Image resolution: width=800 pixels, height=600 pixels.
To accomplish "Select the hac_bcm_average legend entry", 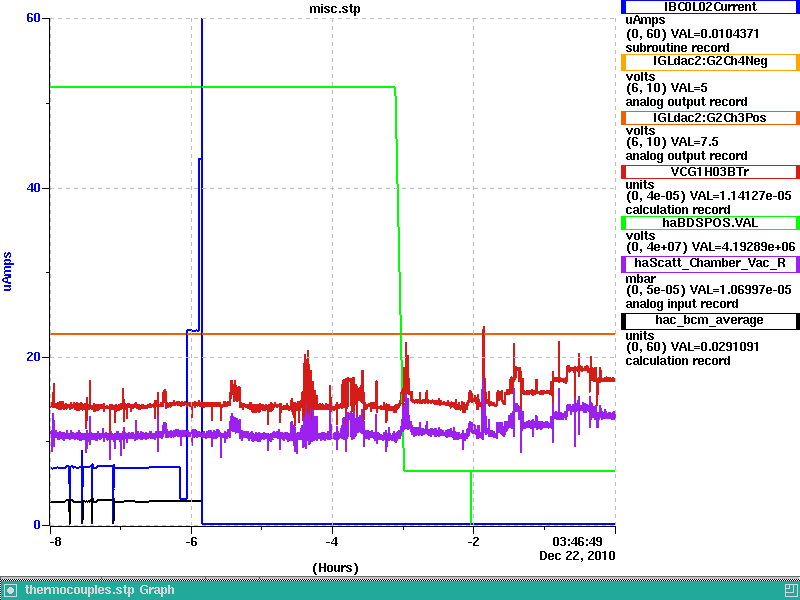I will pyautogui.click(x=710, y=320).
